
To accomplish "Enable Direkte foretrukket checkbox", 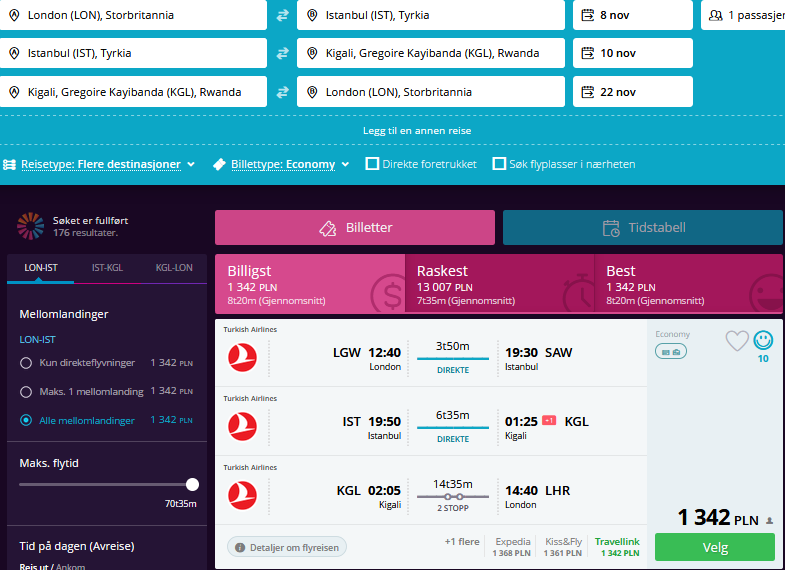I will [x=372, y=164].
